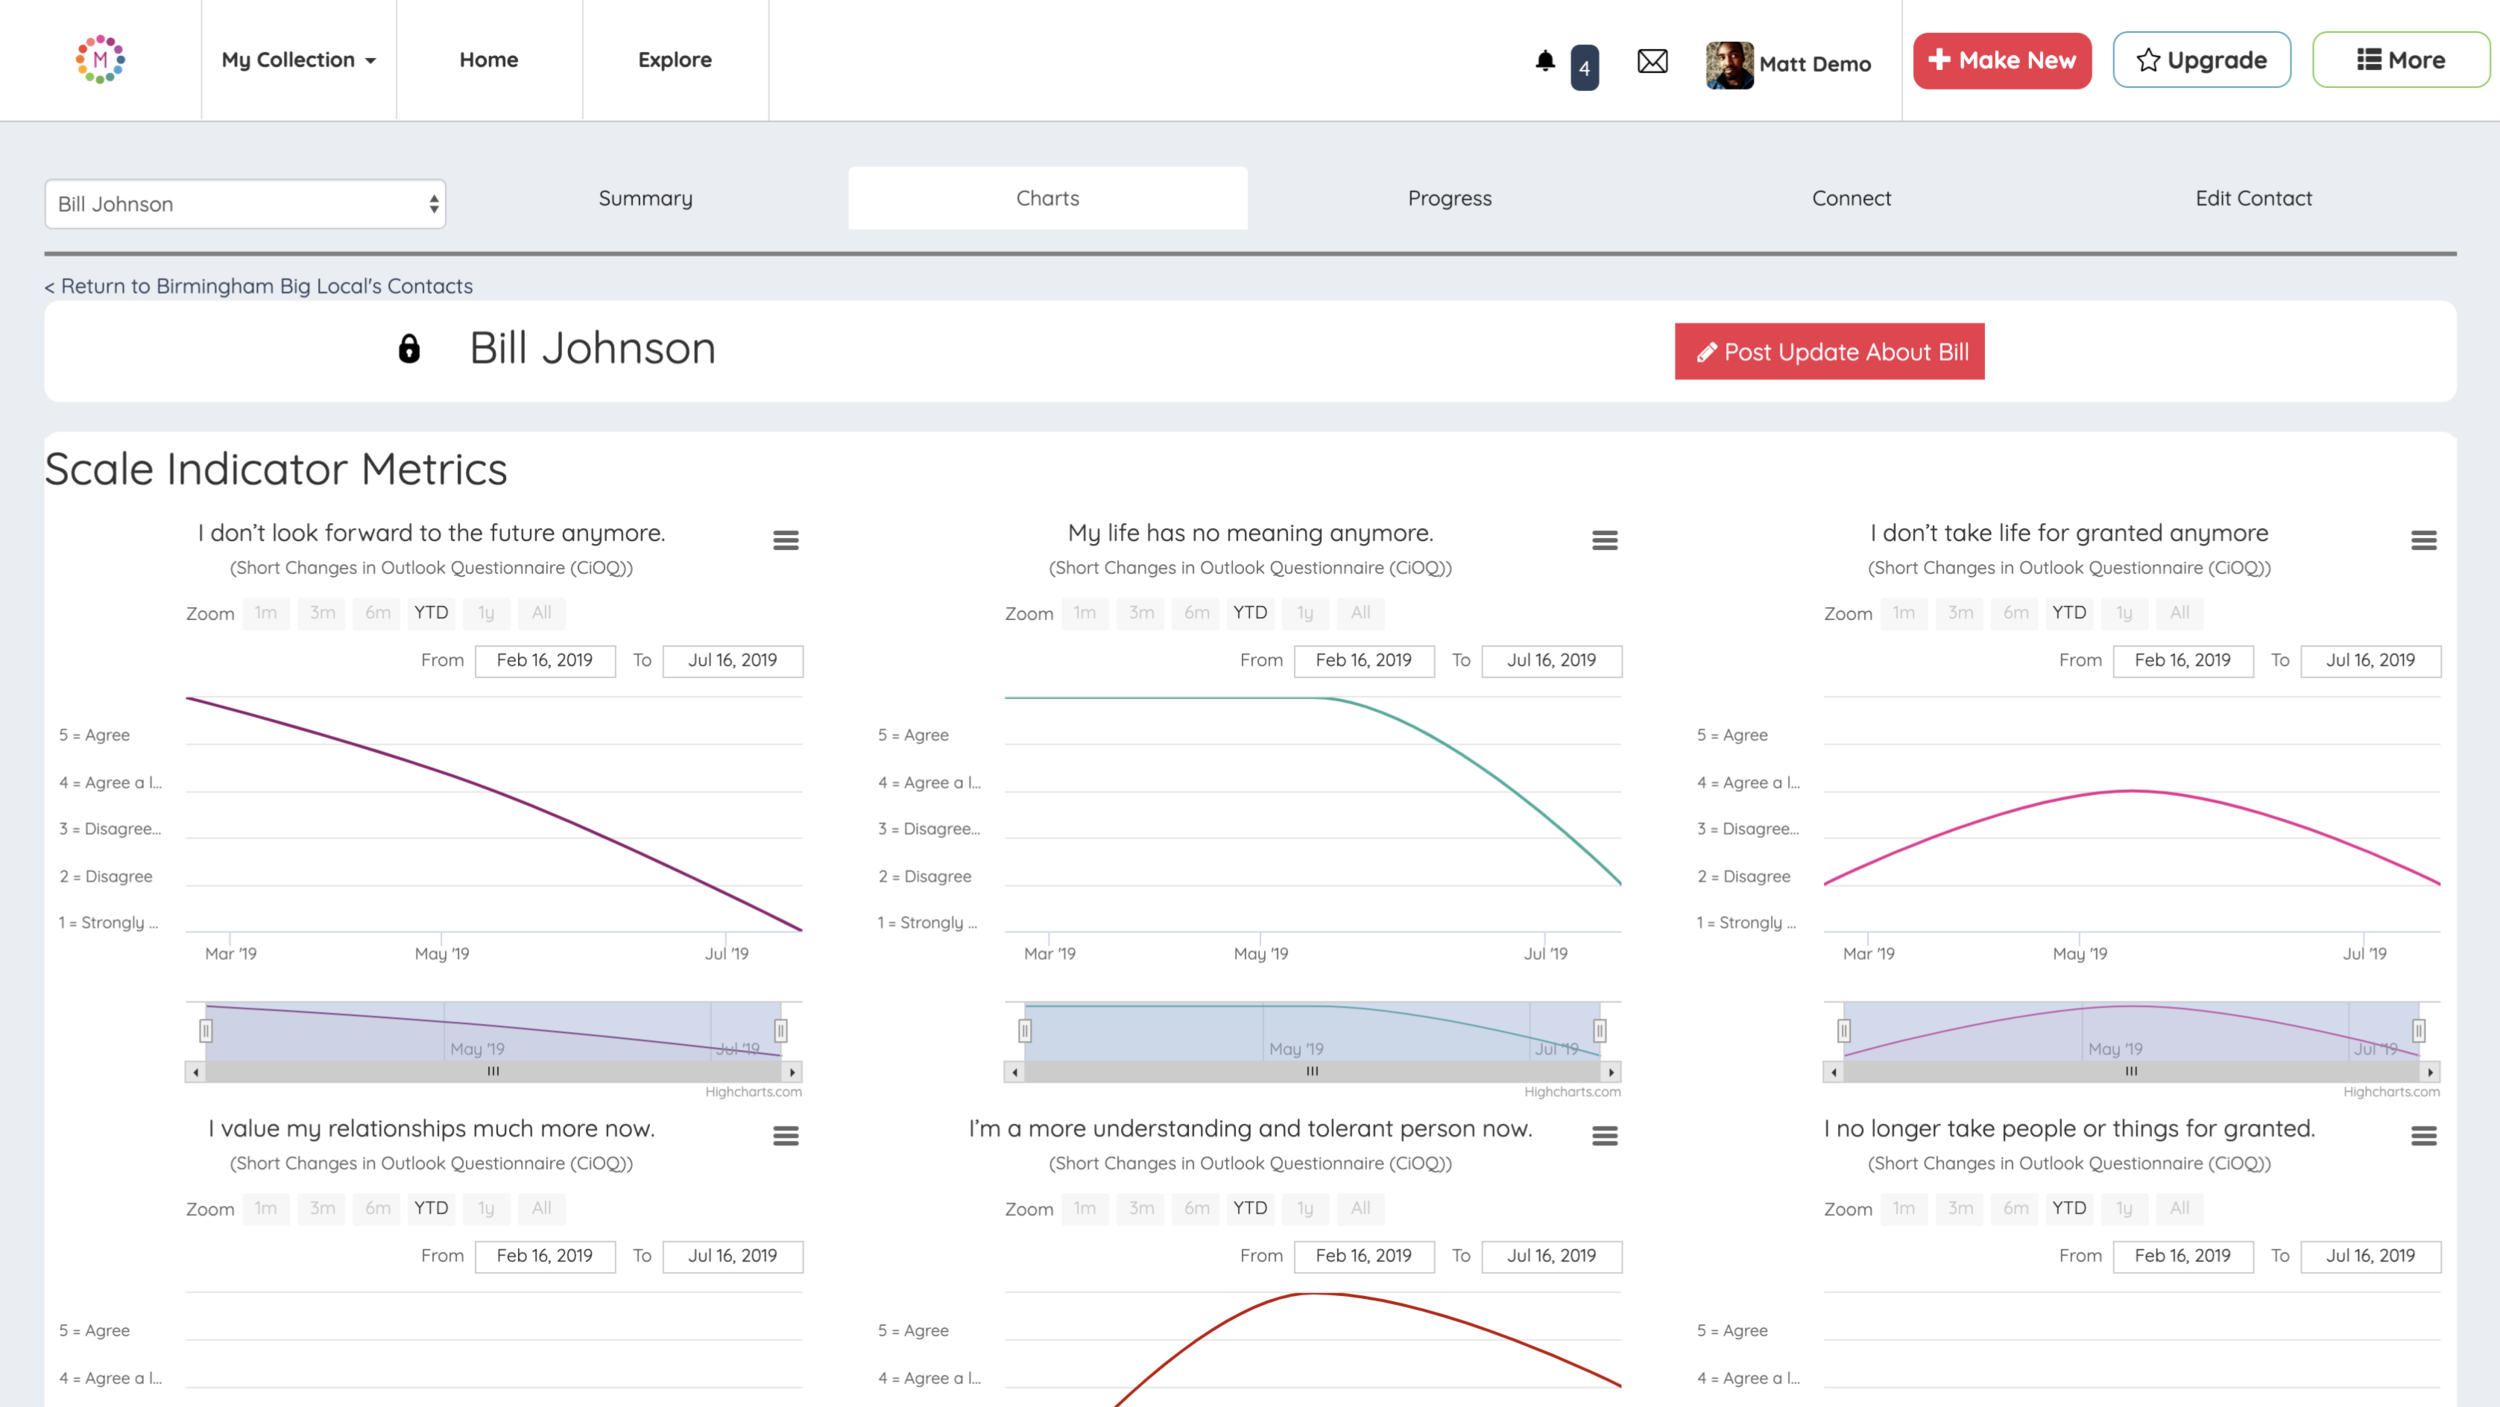Click the colorful M logo icon
Image resolution: width=2500 pixels, height=1407 pixels.
coord(100,59)
